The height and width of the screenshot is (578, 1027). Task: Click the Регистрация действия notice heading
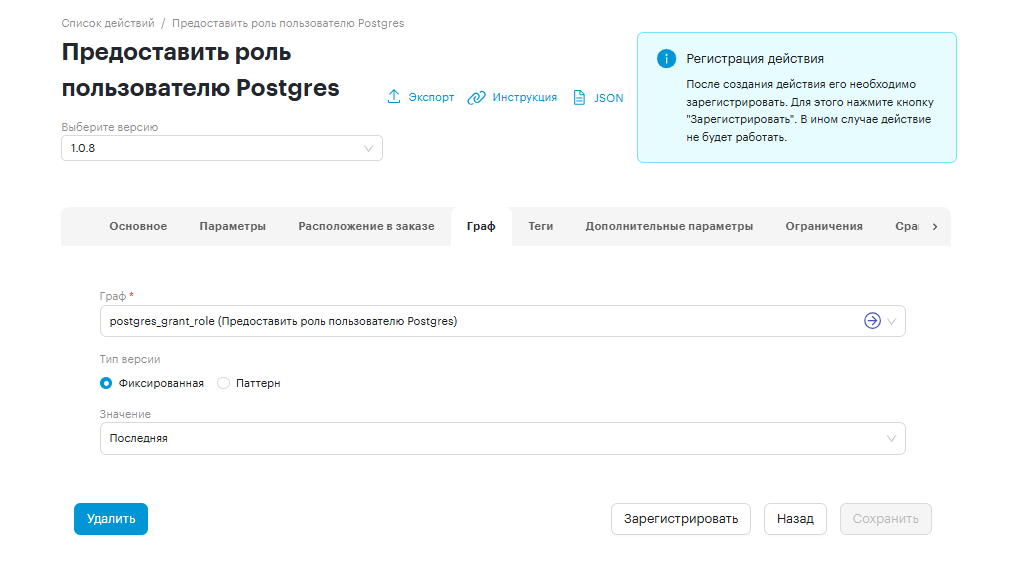(x=755, y=58)
